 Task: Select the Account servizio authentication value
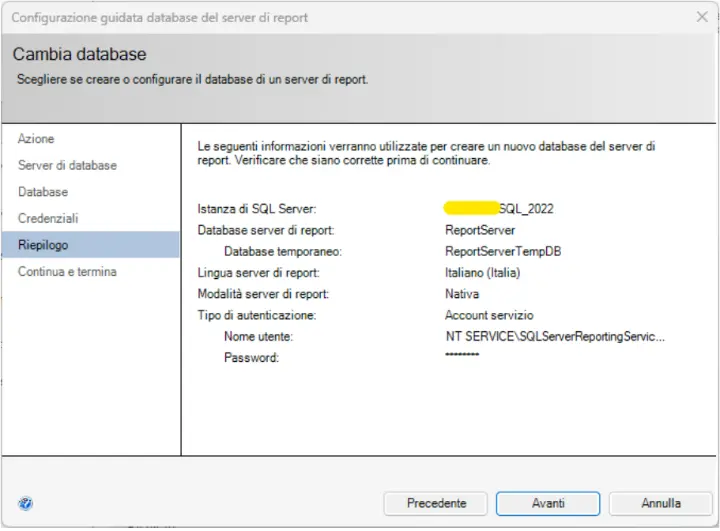coord(489,315)
